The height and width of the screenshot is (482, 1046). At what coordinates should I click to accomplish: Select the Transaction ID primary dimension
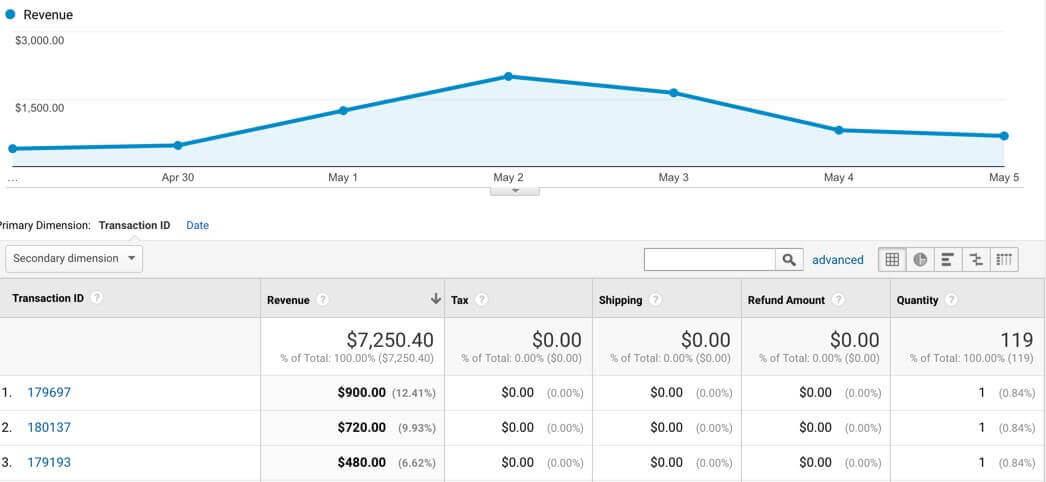tap(134, 226)
